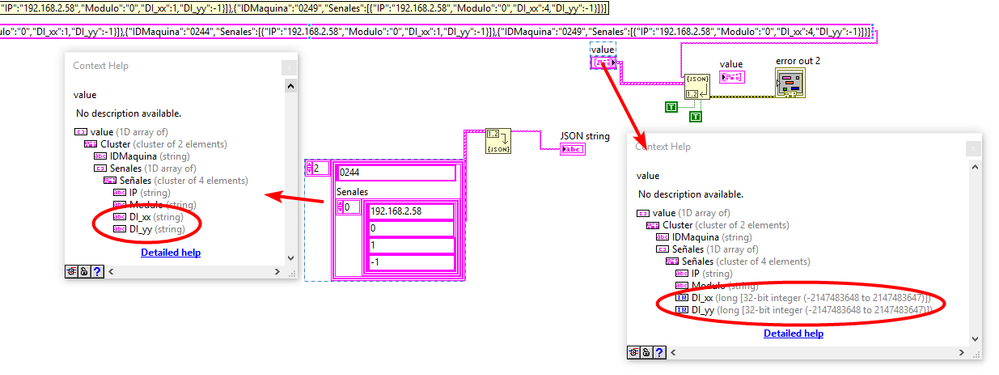Click 'value (1D array of)' row in the 32-bit integer help

[684, 213]
